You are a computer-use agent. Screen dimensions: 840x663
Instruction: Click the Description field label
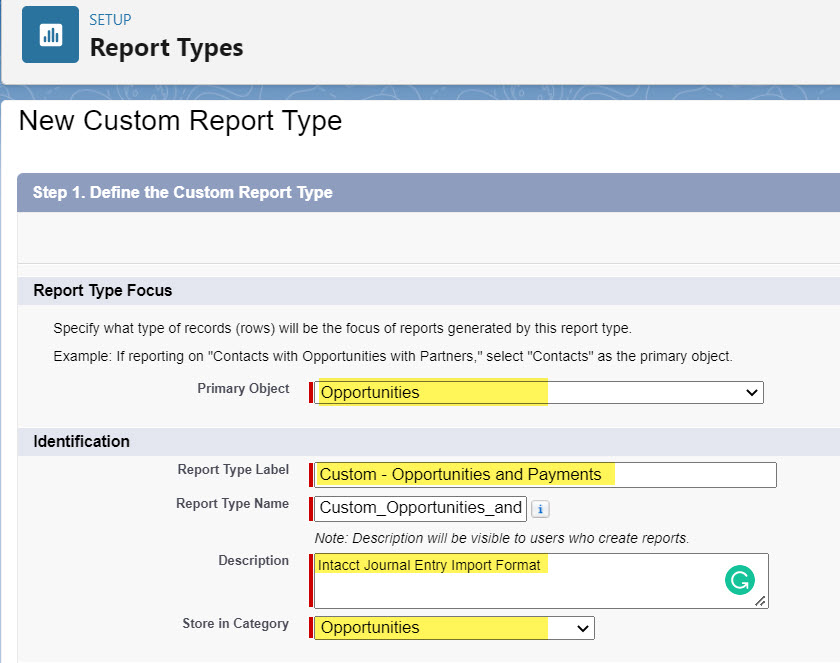point(253,561)
